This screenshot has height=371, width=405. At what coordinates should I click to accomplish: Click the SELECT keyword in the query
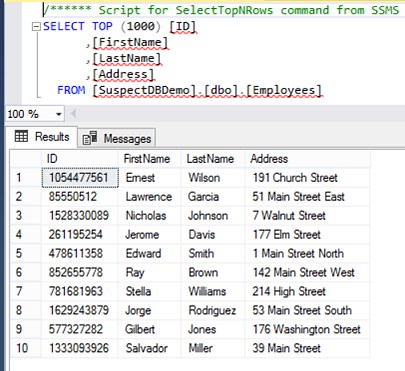64,26
